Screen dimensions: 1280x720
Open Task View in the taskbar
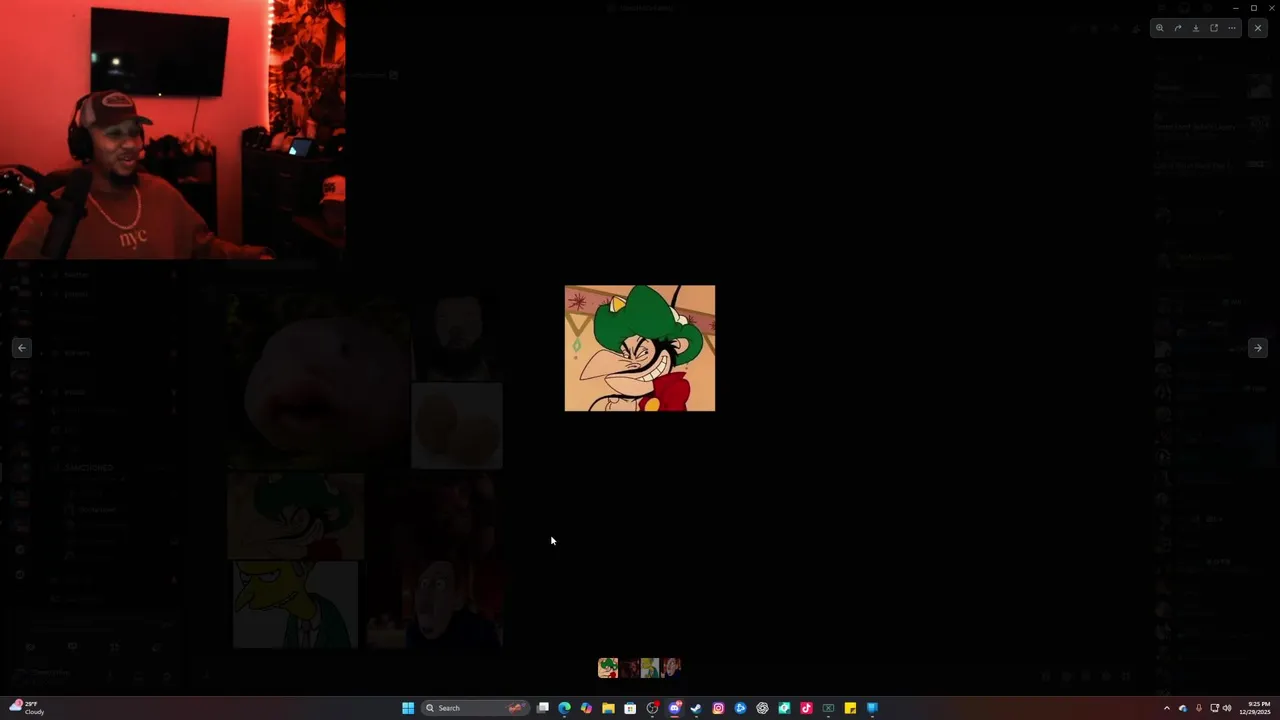click(543, 708)
